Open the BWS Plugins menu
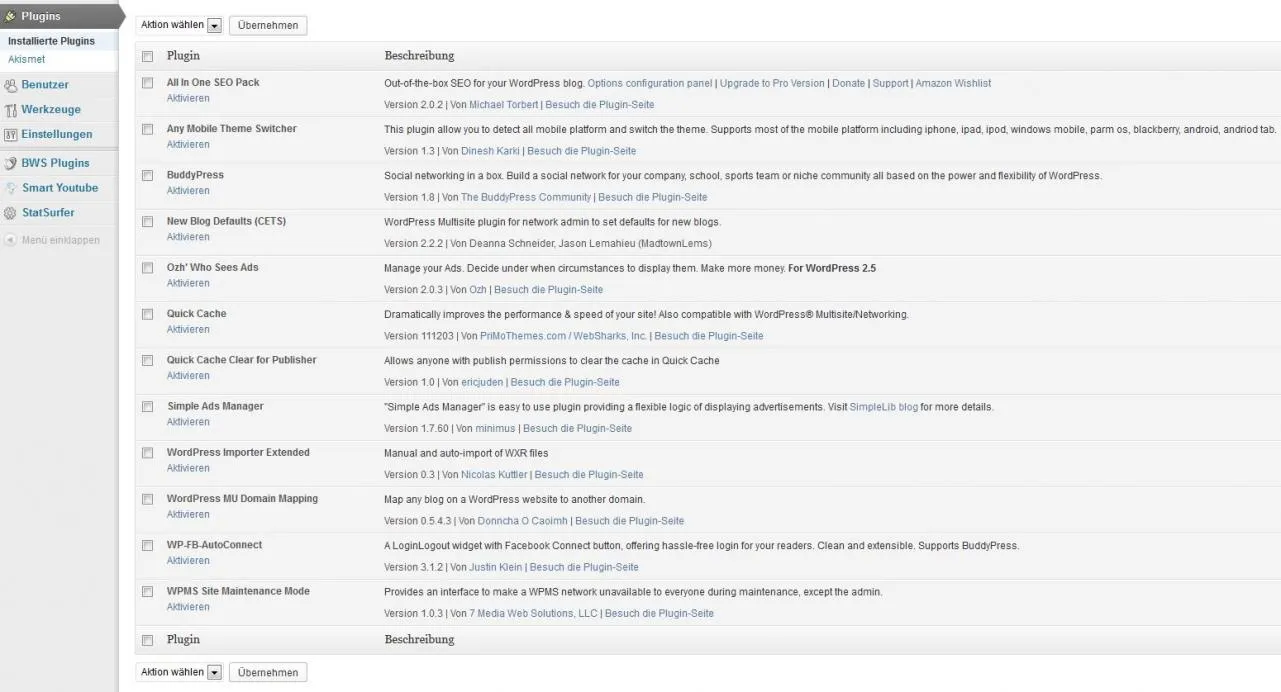This screenshot has width=1281, height=692. click(x=56, y=163)
